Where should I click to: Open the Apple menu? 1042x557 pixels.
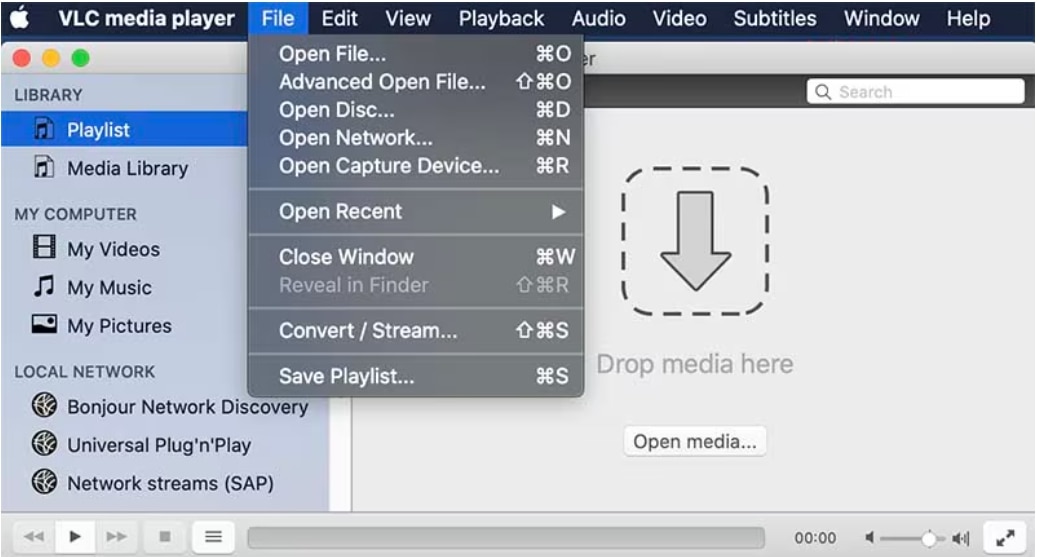coord(19,19)
